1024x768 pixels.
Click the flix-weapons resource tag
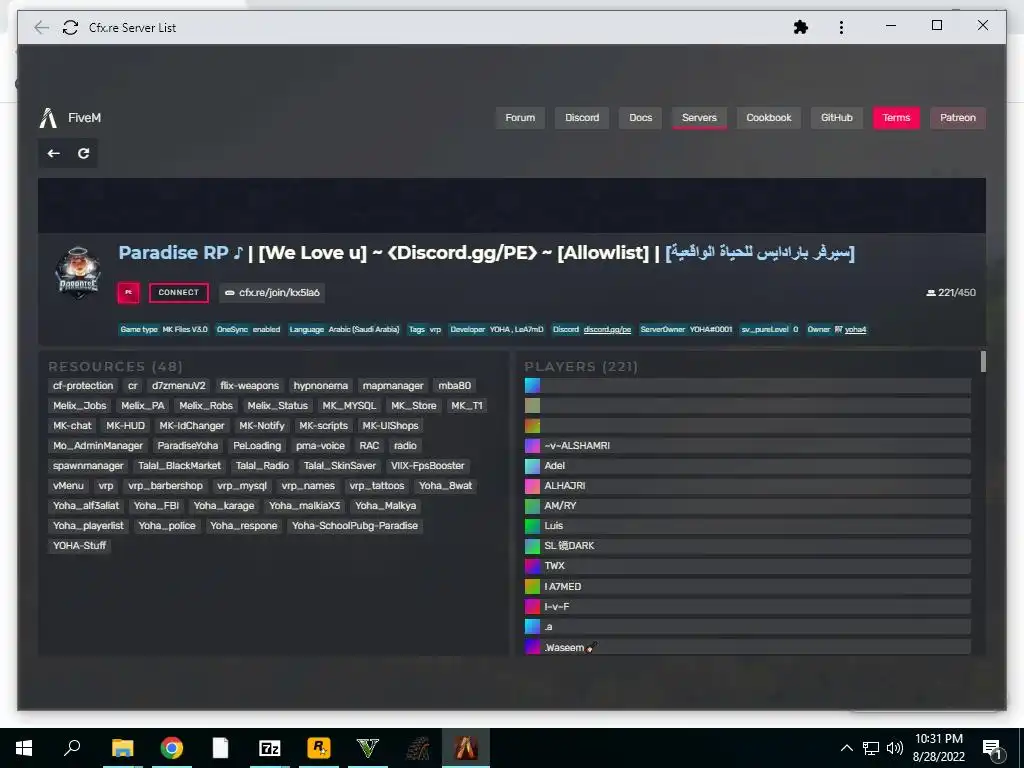249,386
